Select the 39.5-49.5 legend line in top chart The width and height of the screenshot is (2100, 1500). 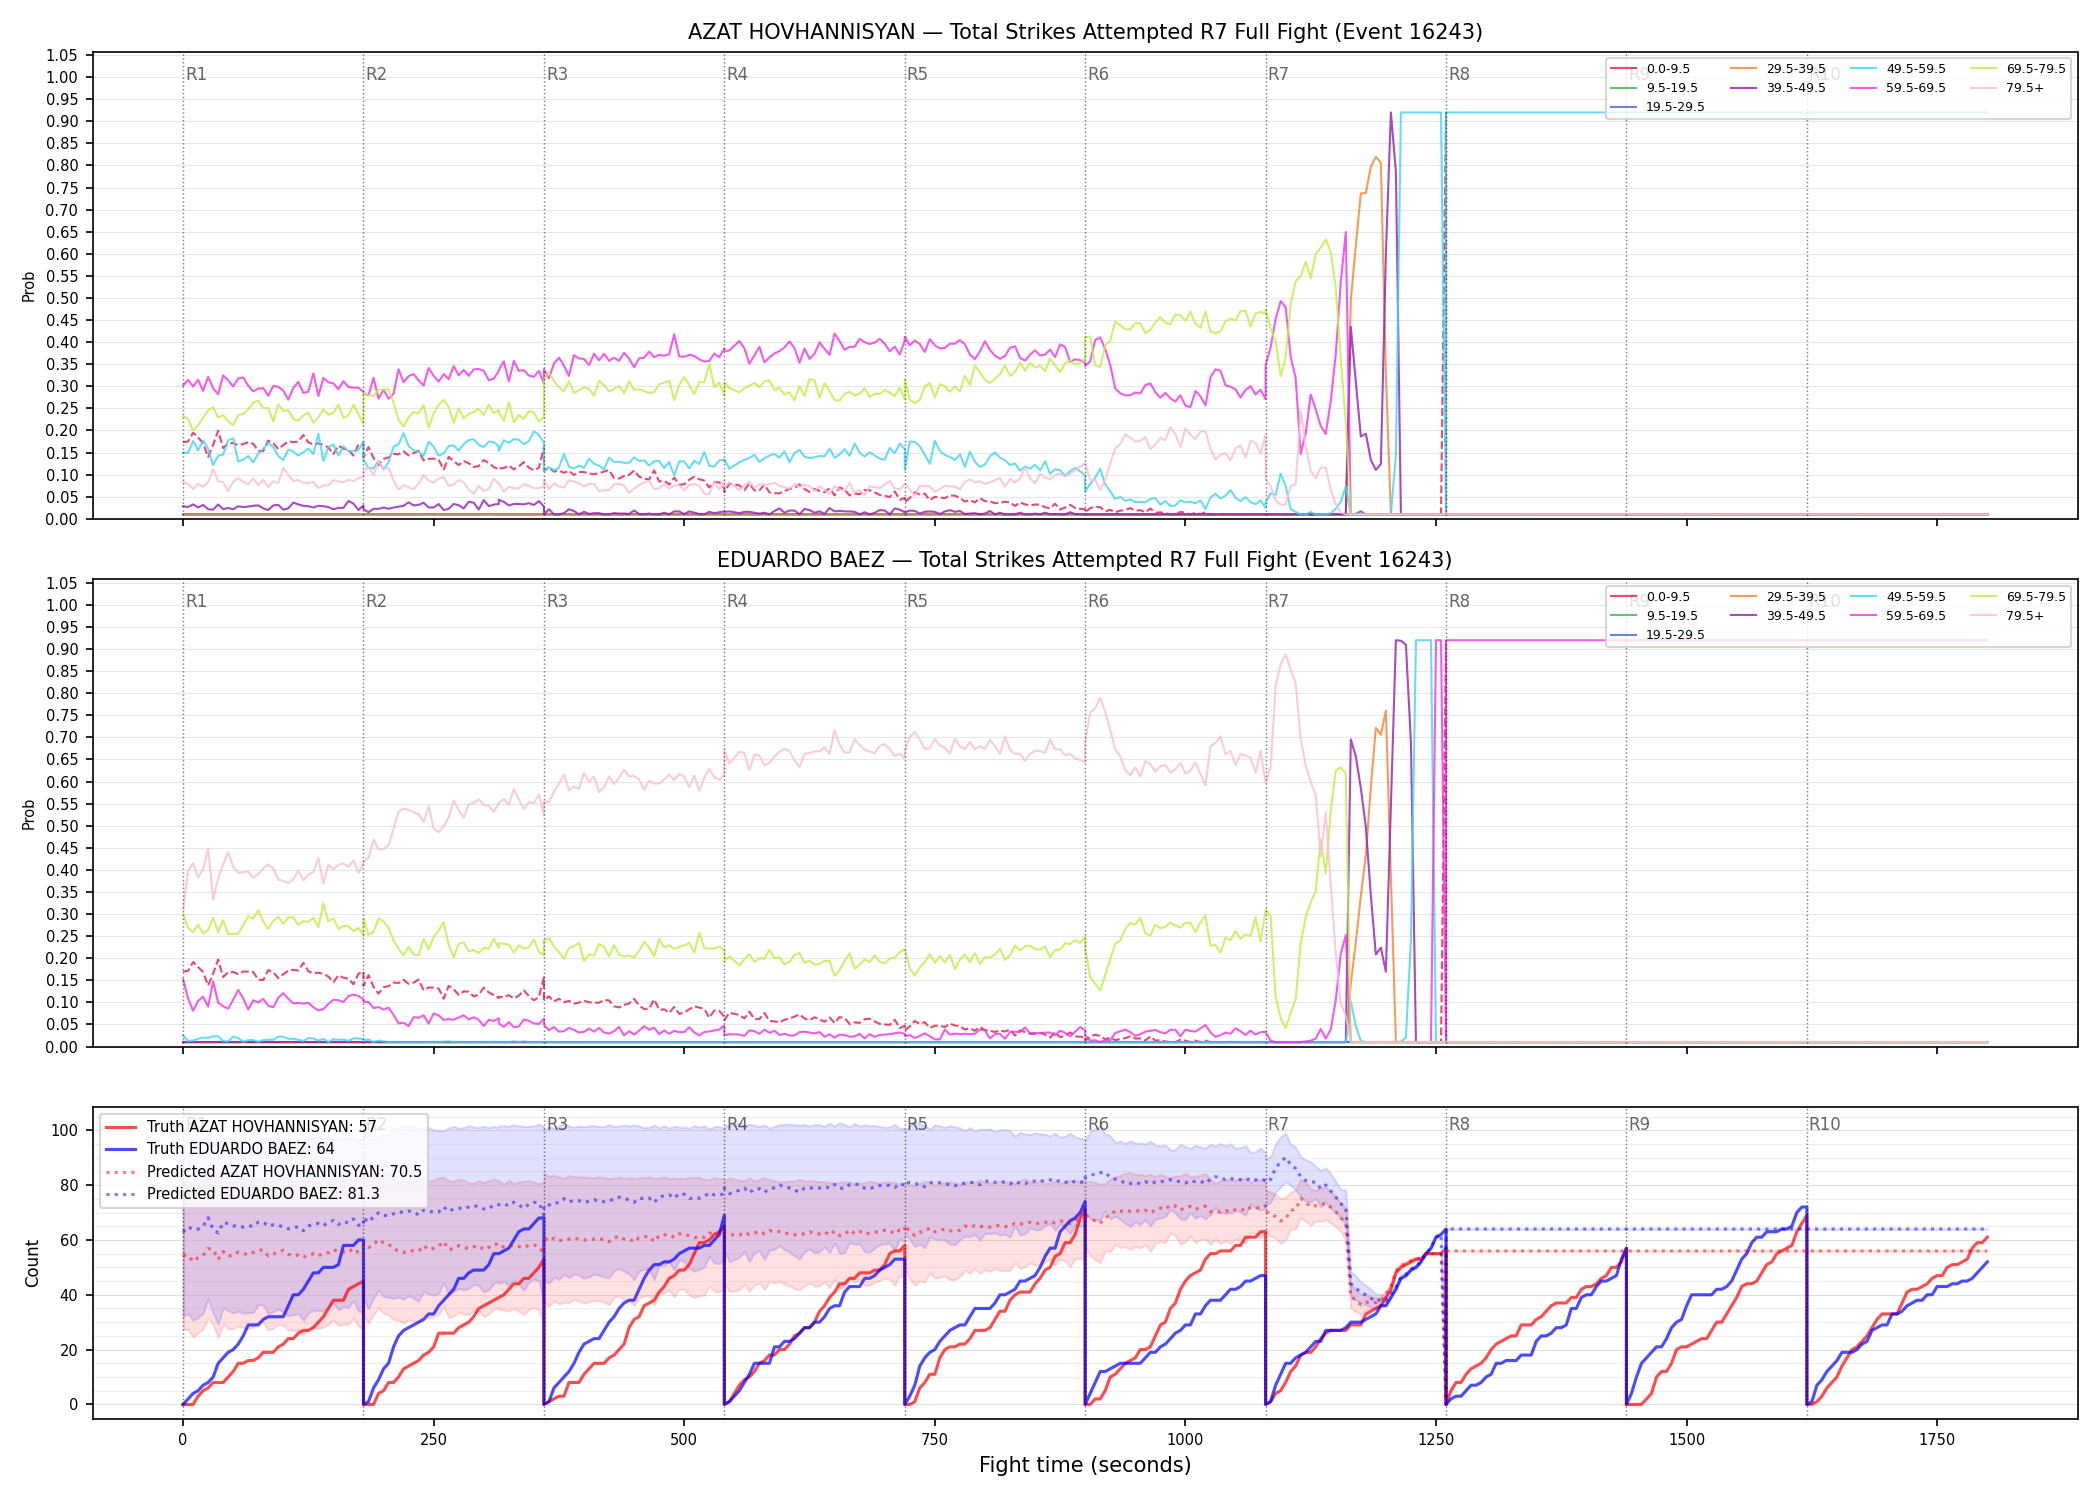(1778, 88)
